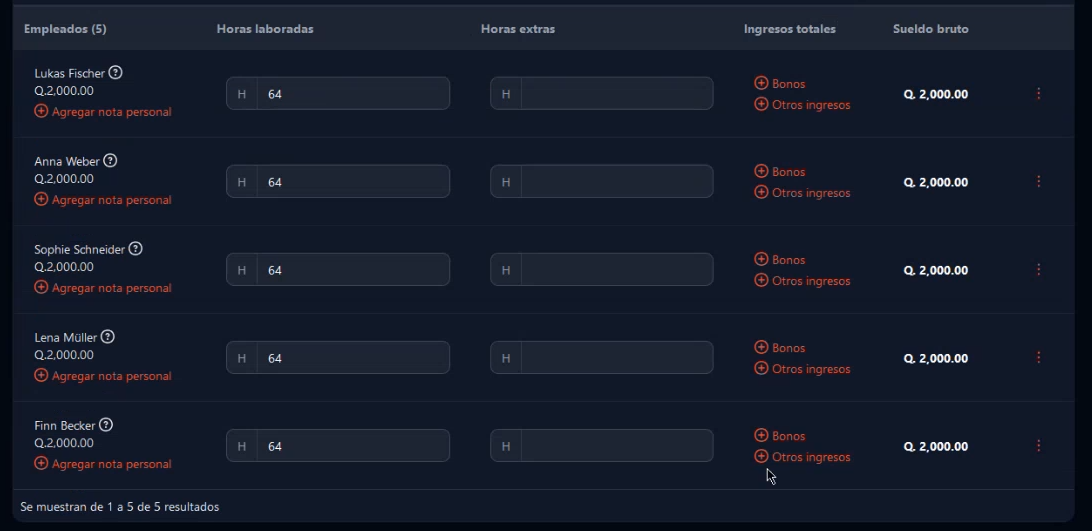Open help icon next to Finn Becker
This screenshot has width=1092, height=531.
[105, 424]
